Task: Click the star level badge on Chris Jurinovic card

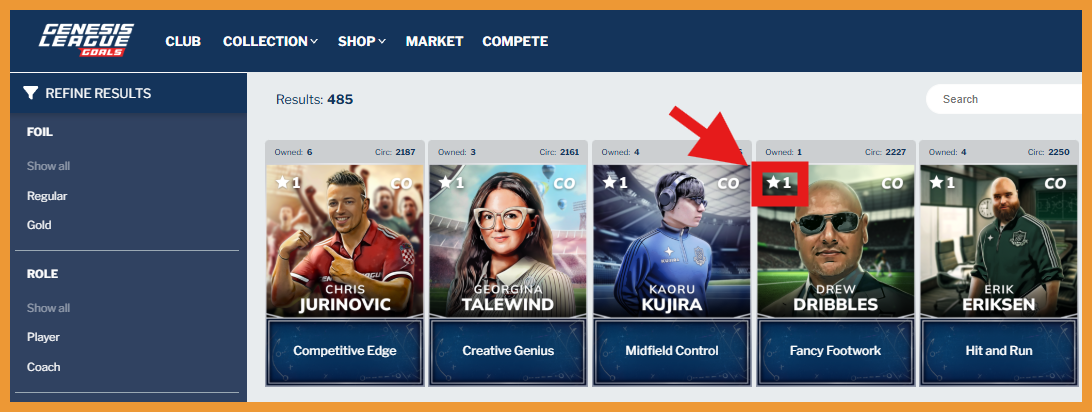Action: (x=288, y=182)
